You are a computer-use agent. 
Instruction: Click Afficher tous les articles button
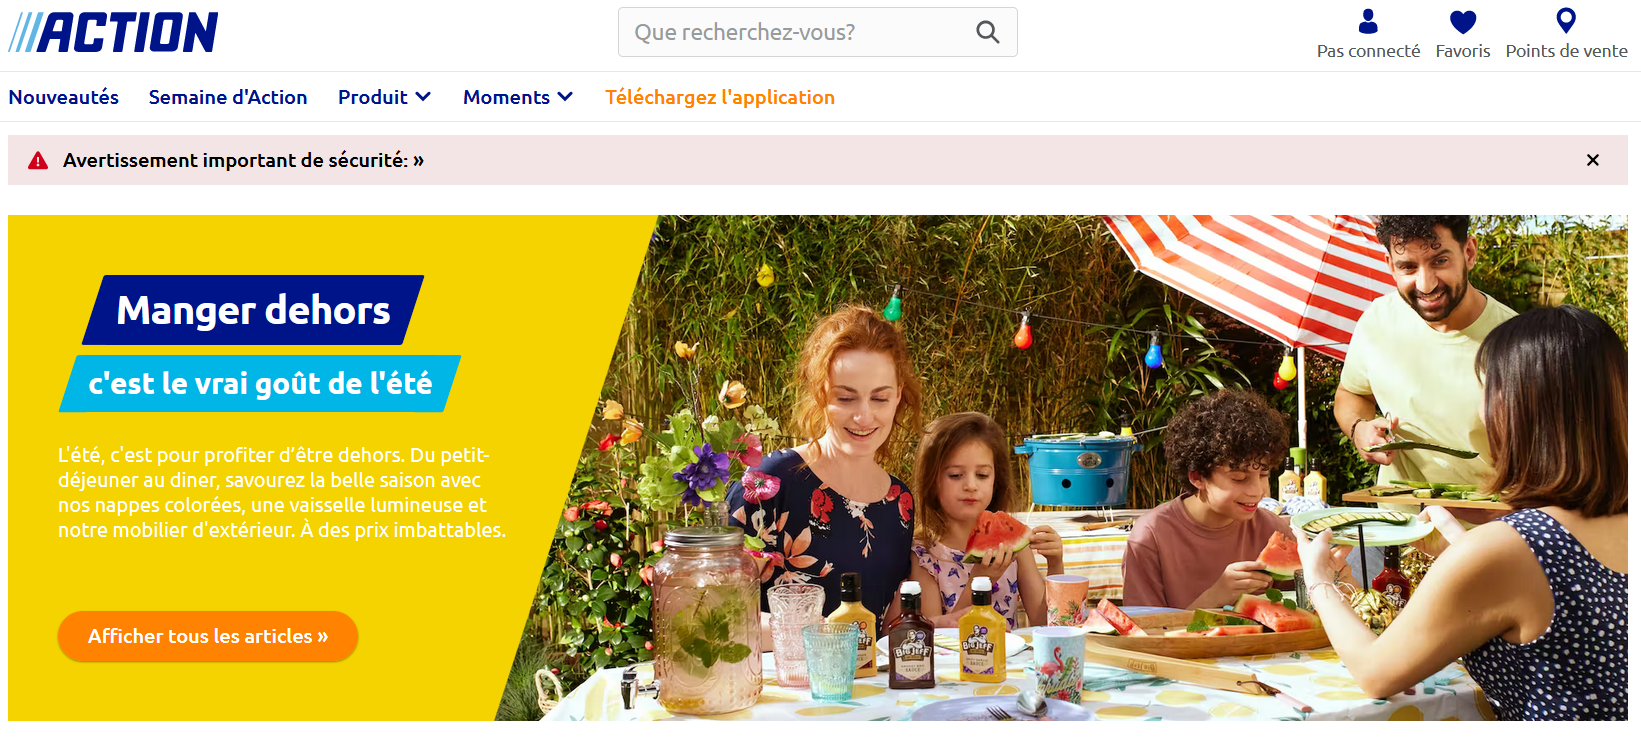click(x=208, y=636)
